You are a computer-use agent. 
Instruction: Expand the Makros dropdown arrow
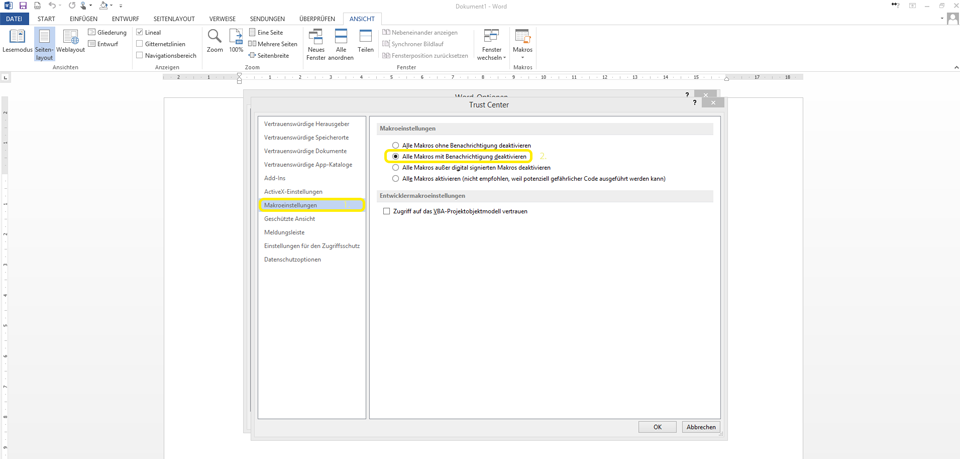coord(523,58)
